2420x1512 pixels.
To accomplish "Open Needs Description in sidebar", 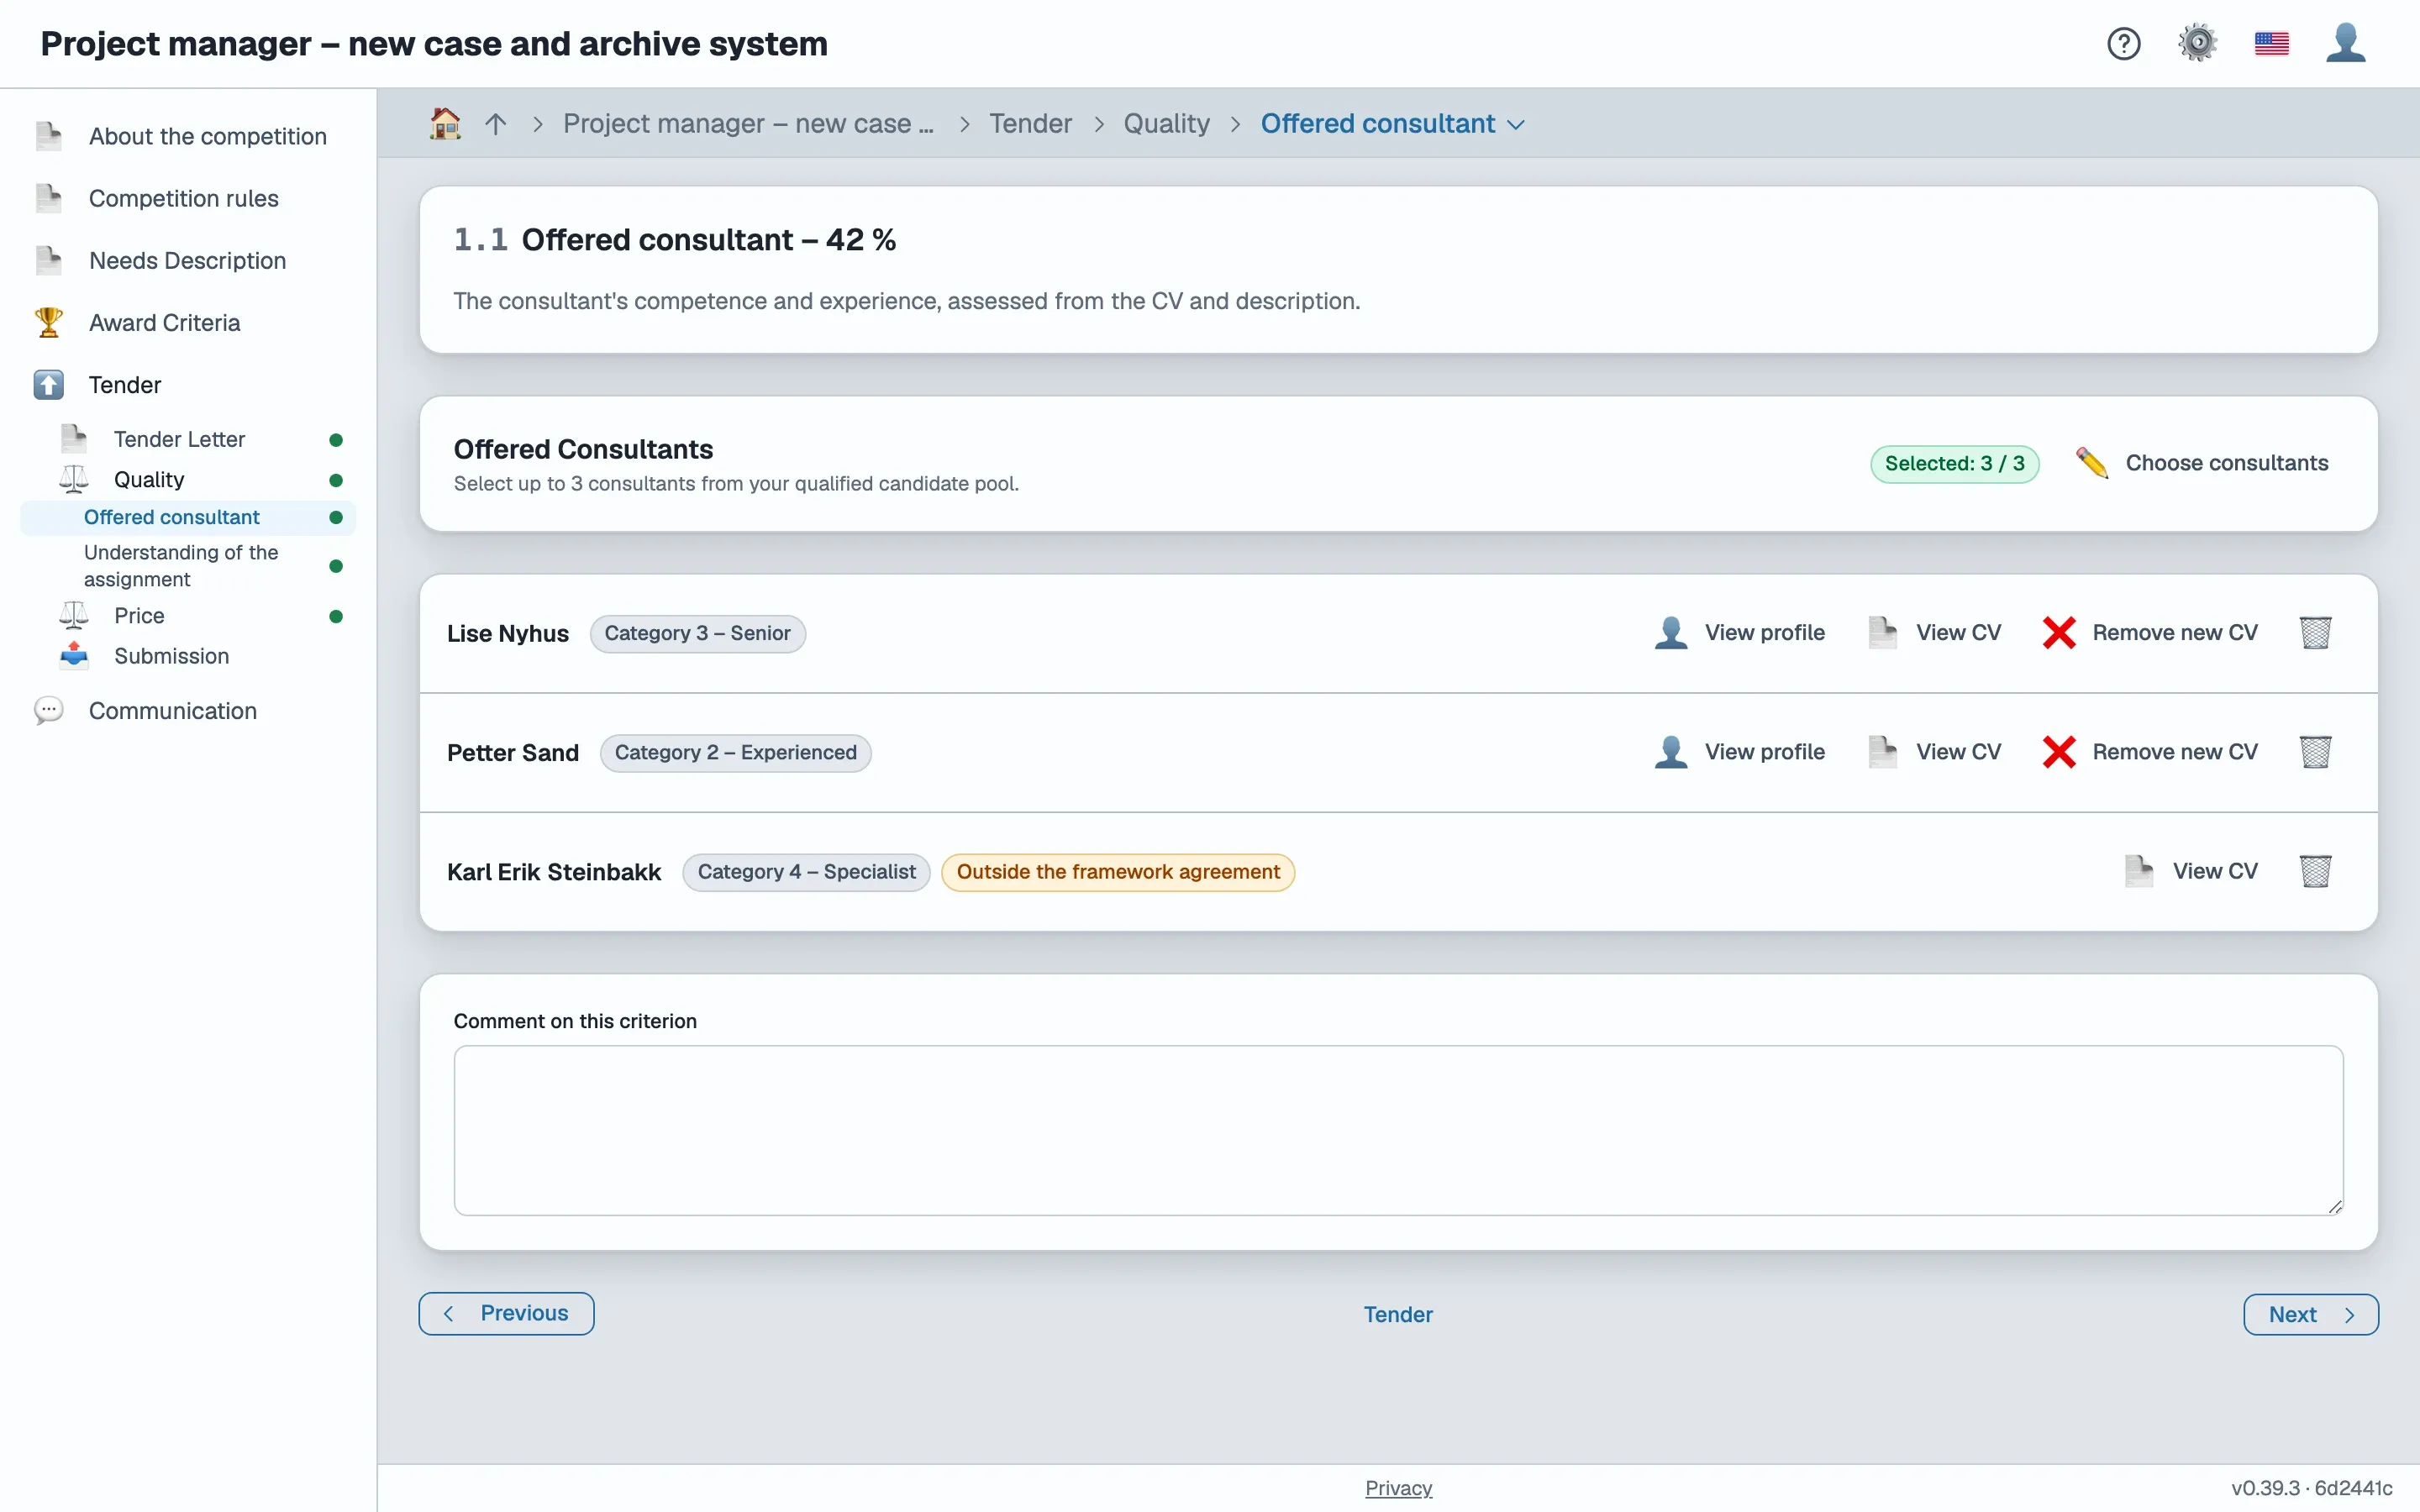I will [x=187, y=260].
